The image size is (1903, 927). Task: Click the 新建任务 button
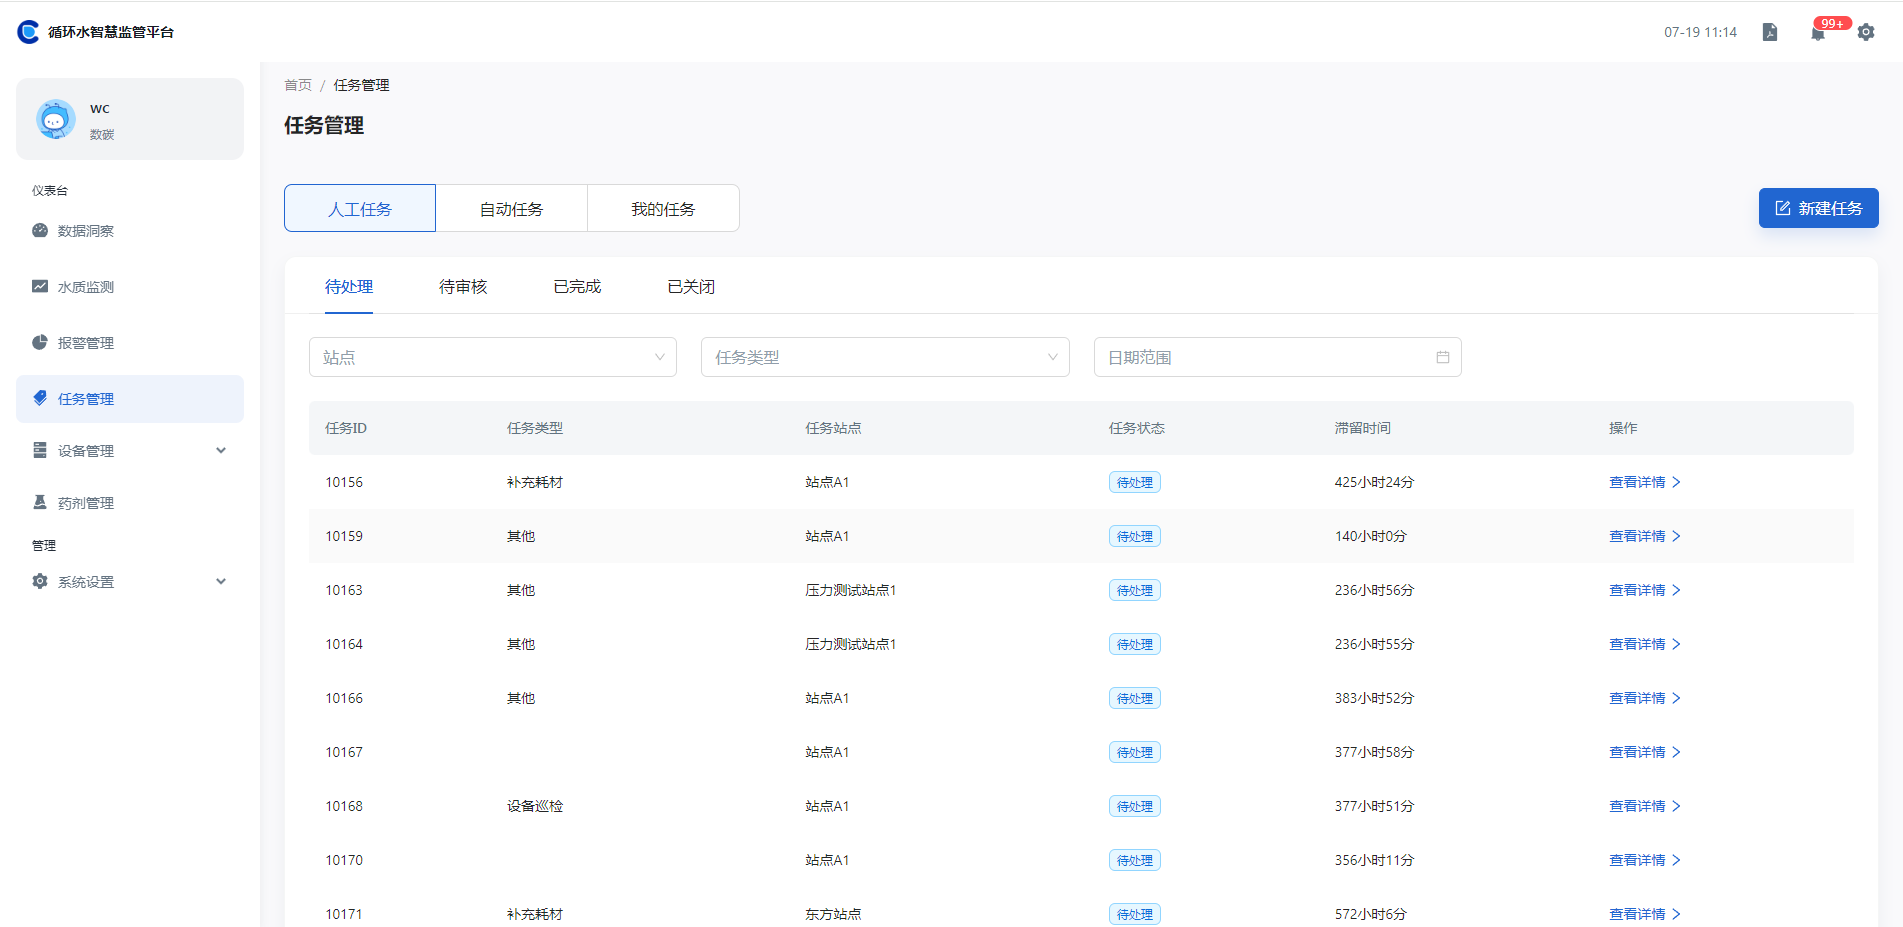coord(1818,208)
